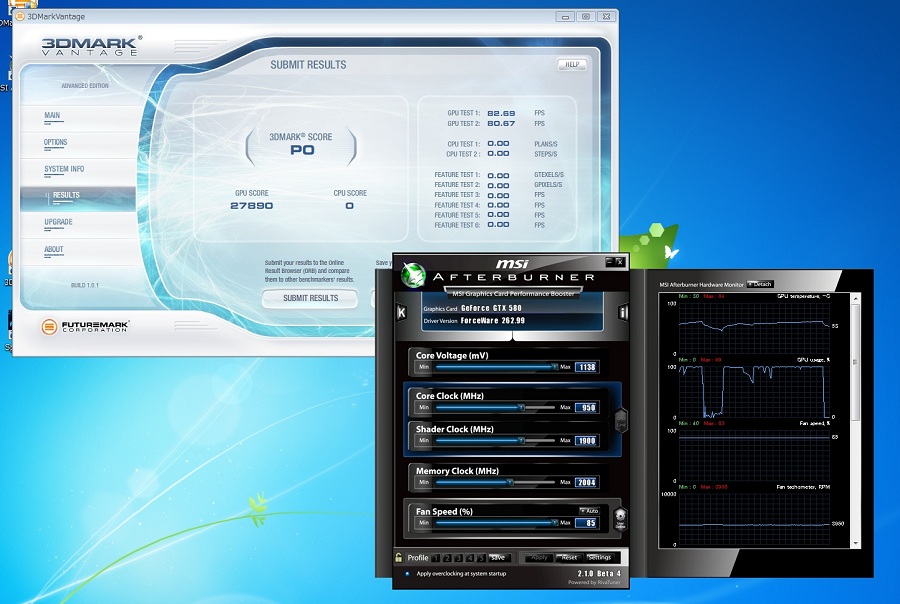900x604 pixels.
Task: Click the Hardware Monitor scroll down arrow
Action: [x=856, y=543]
